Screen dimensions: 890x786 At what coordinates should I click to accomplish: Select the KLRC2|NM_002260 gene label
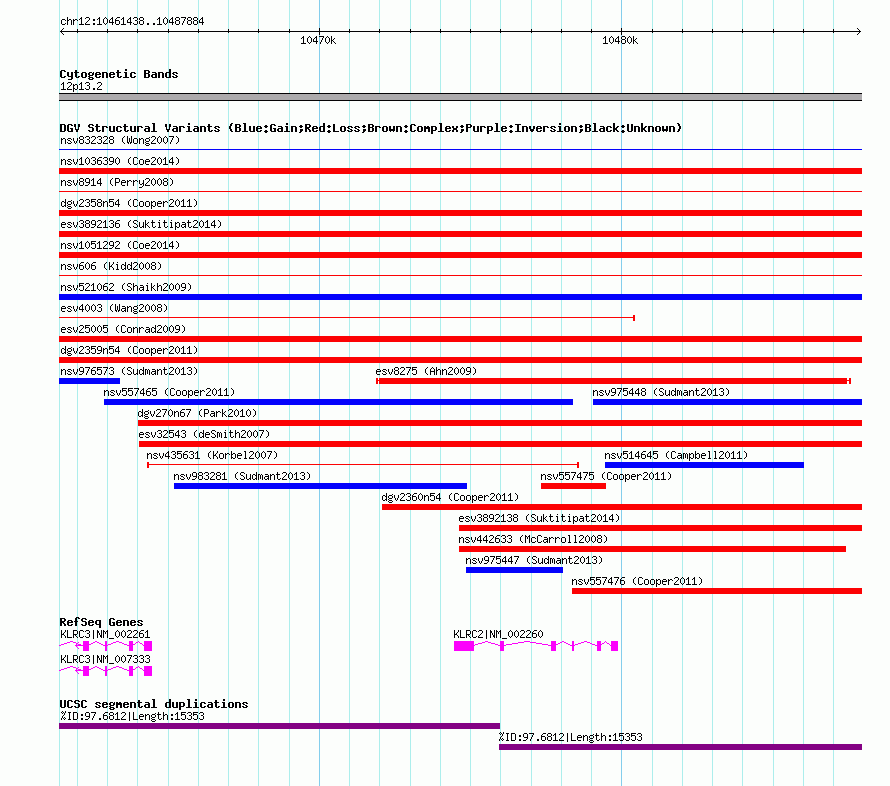point(498,634)
